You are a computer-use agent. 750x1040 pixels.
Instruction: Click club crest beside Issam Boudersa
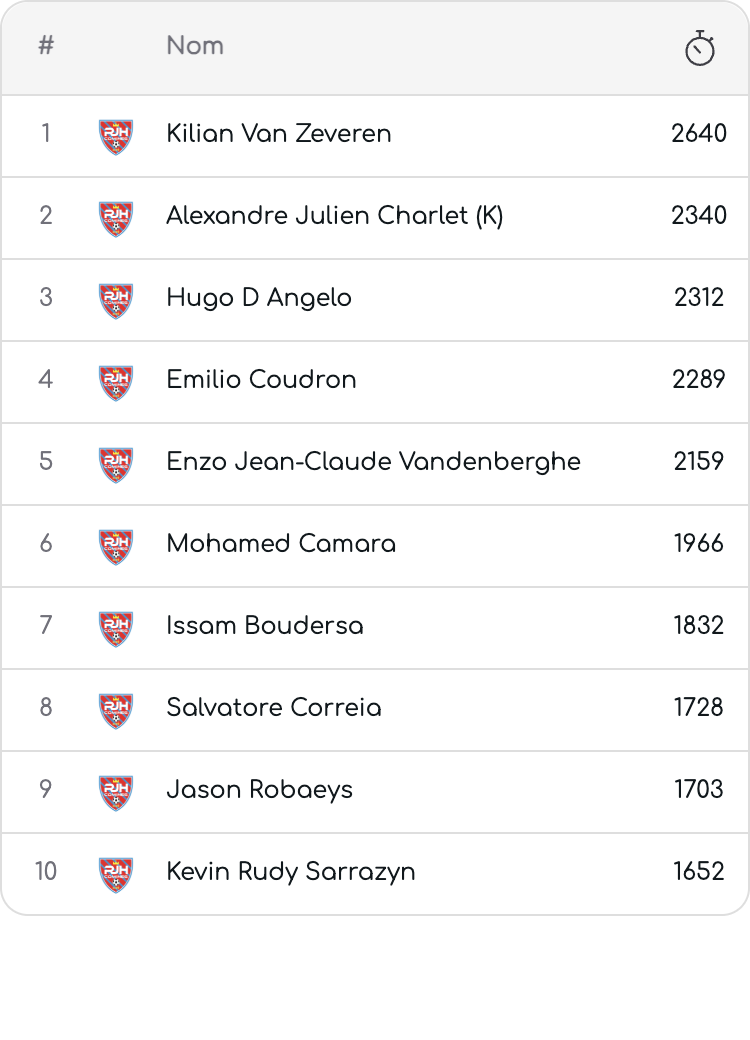116,629
